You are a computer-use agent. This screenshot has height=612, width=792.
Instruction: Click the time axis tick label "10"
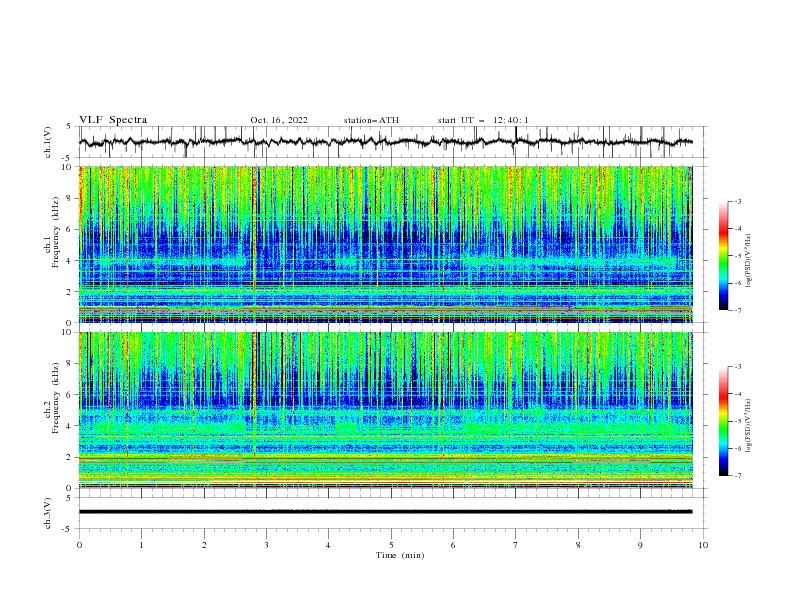click(x=703, y=545)
